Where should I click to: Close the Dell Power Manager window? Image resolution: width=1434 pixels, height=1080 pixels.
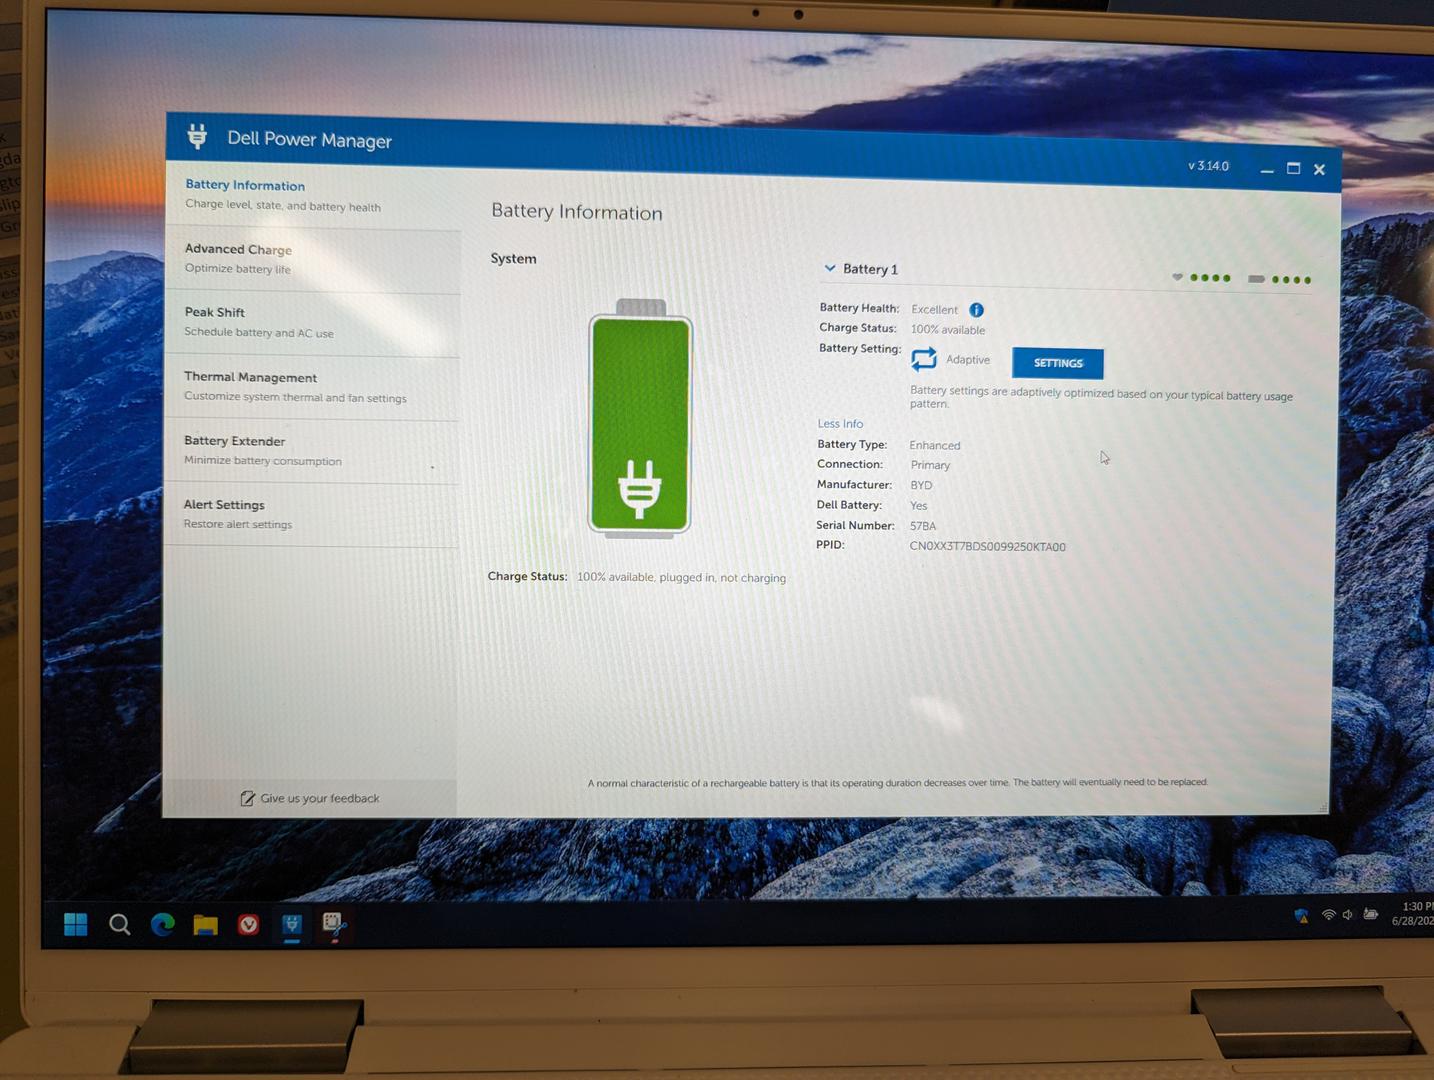1319,170
